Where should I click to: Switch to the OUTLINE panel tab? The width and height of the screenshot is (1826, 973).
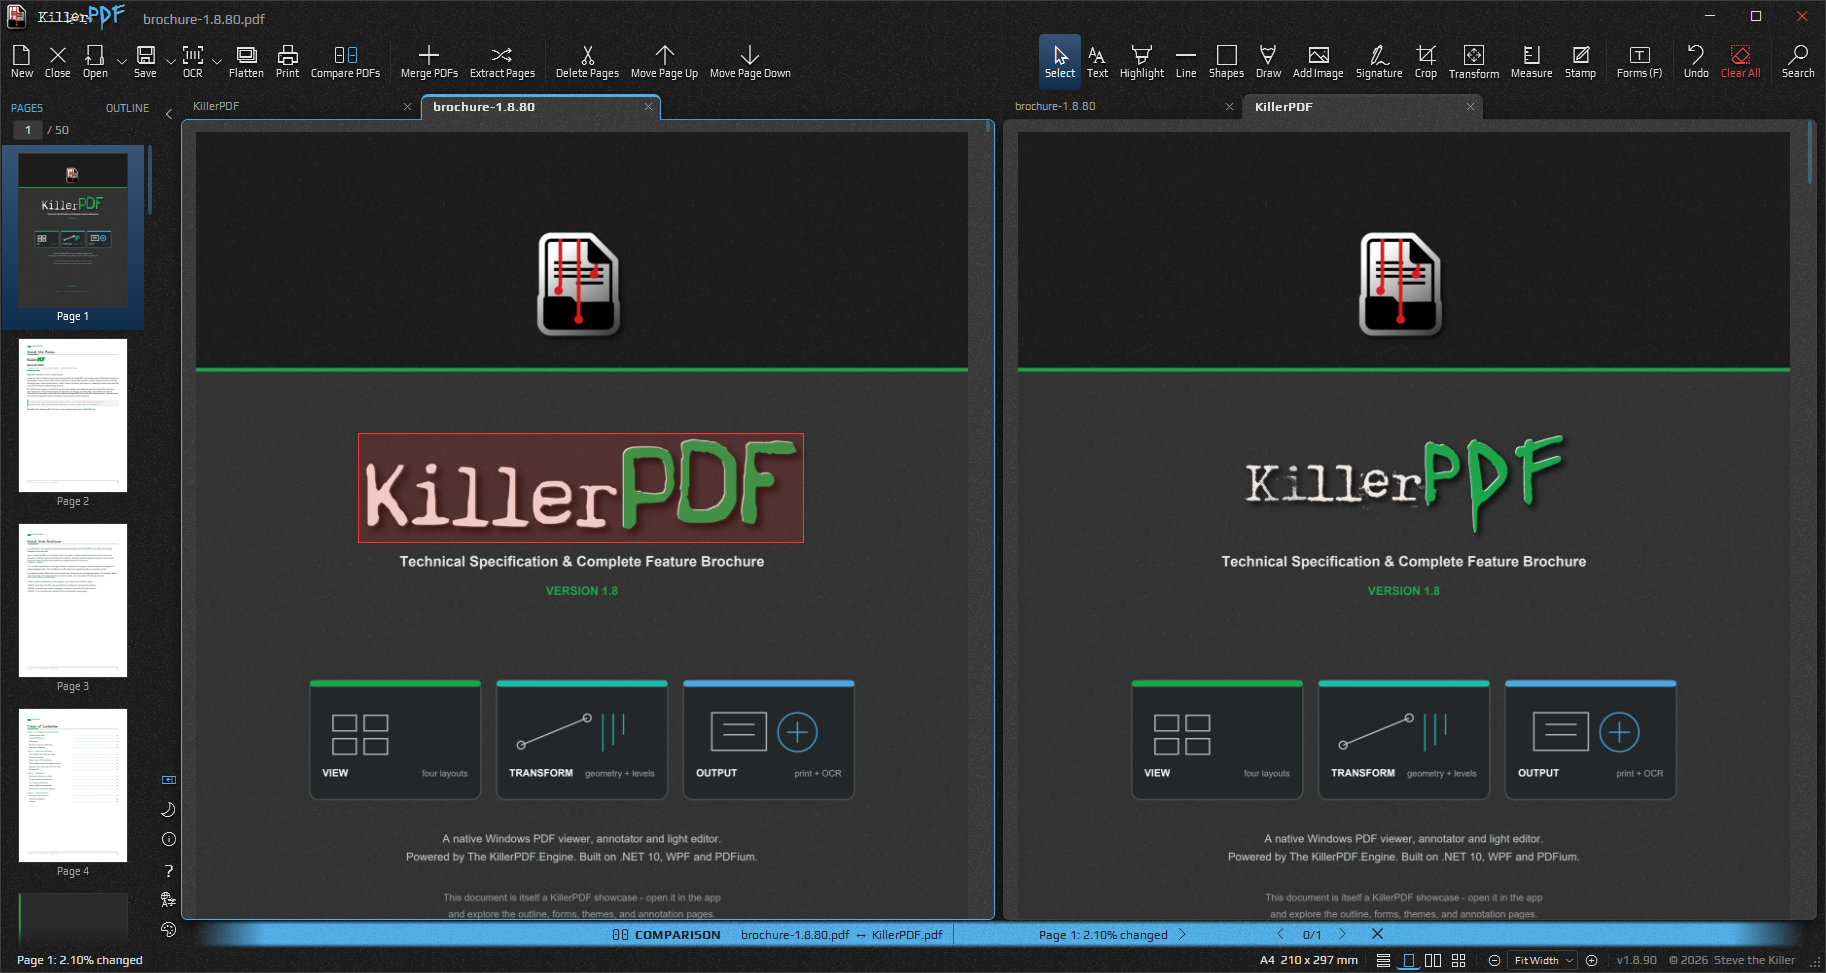[x=127, y=108]
